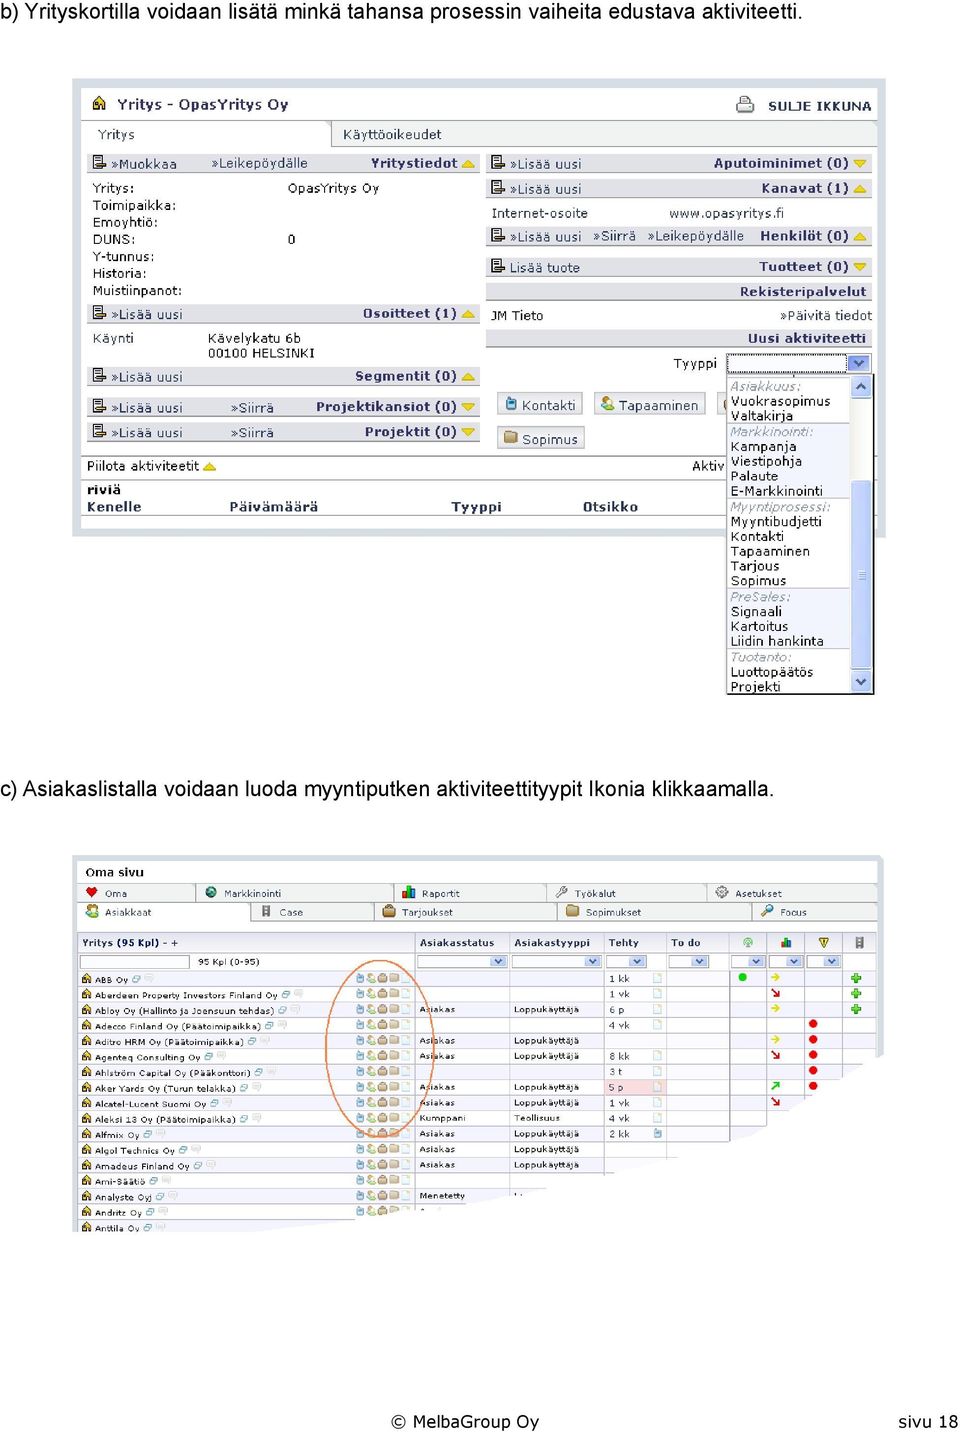Click the printer icon beside SULJE IKKUNA
The width and height of the screenshot is (960, 1432).
[x=745, y=104]
